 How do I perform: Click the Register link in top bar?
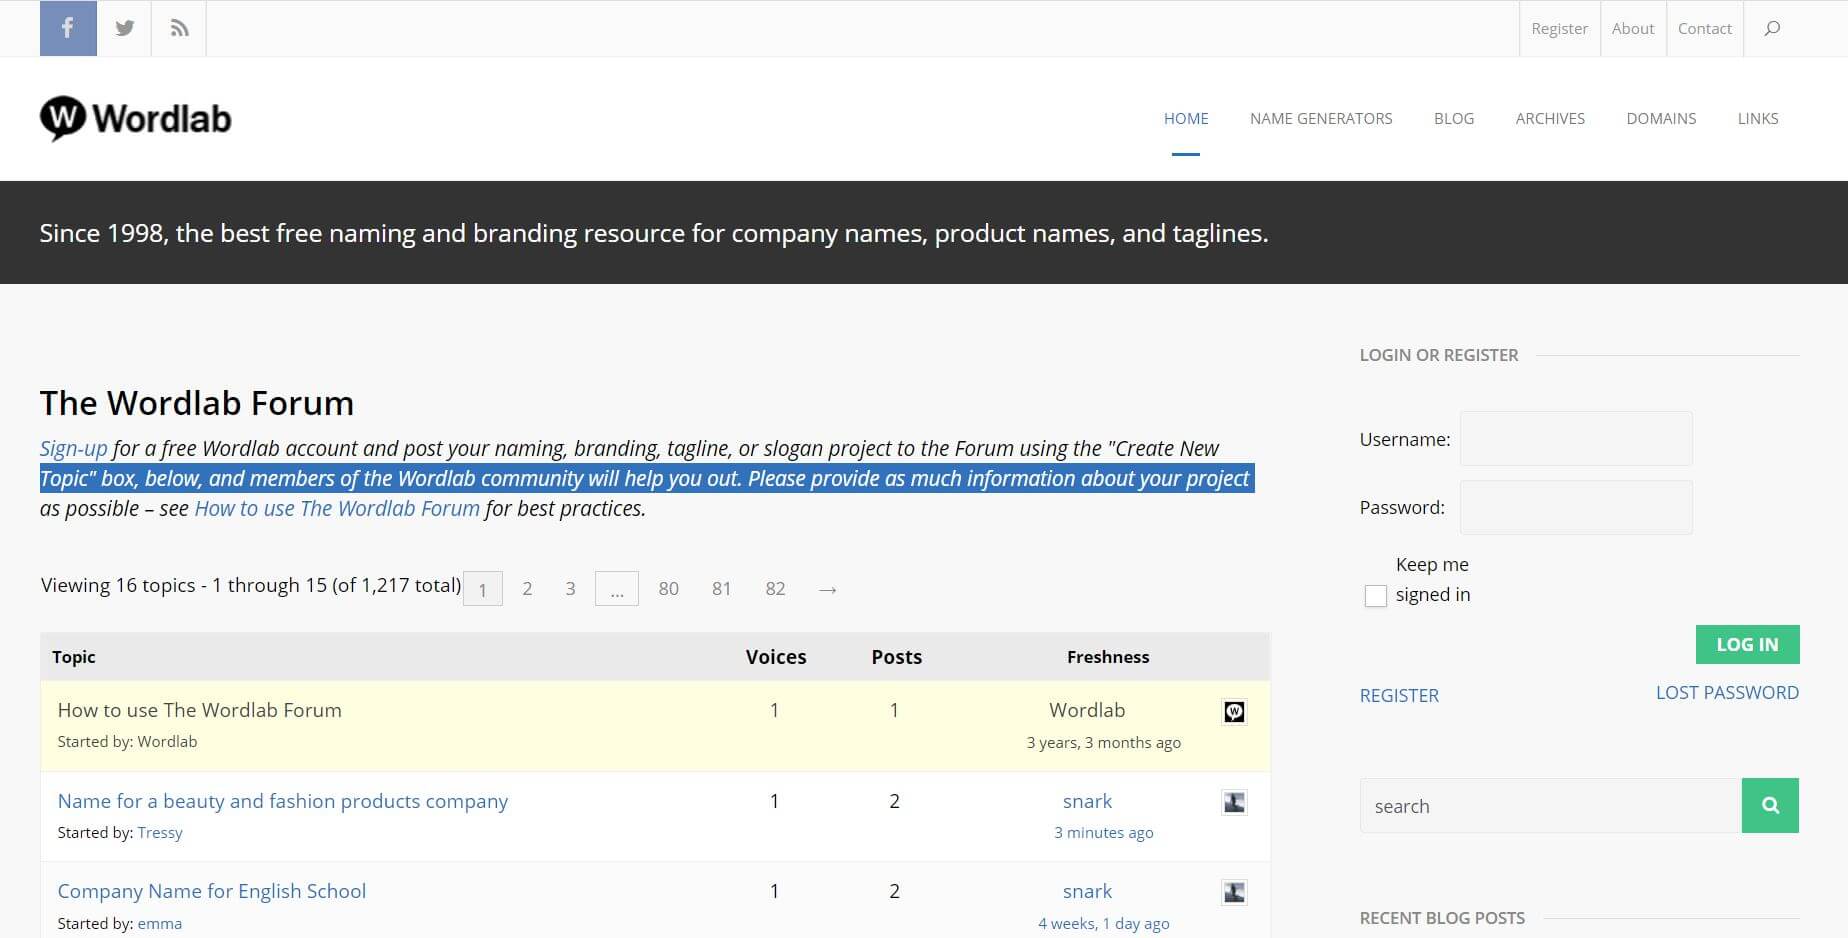(1559, 29)
